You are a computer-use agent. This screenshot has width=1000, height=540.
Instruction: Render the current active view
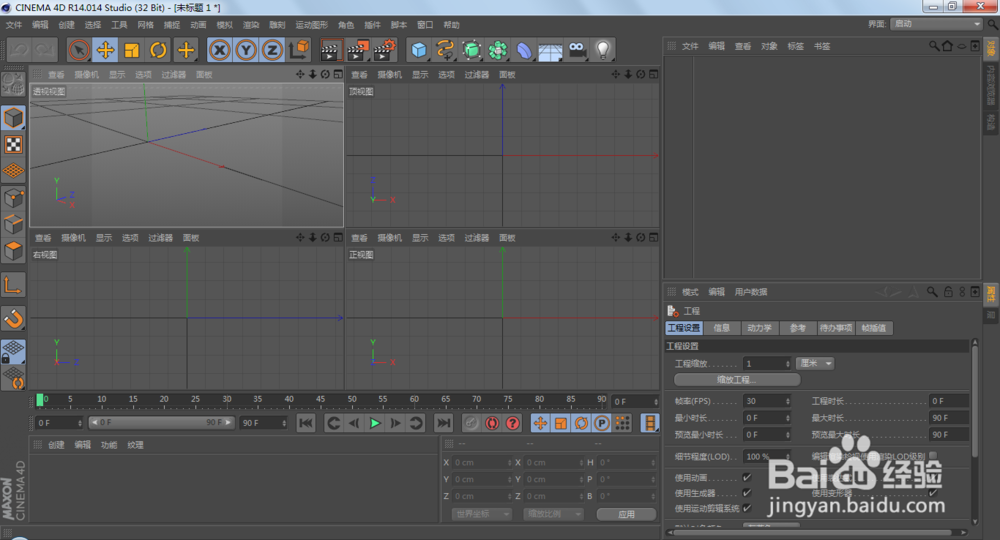point(331,50)
